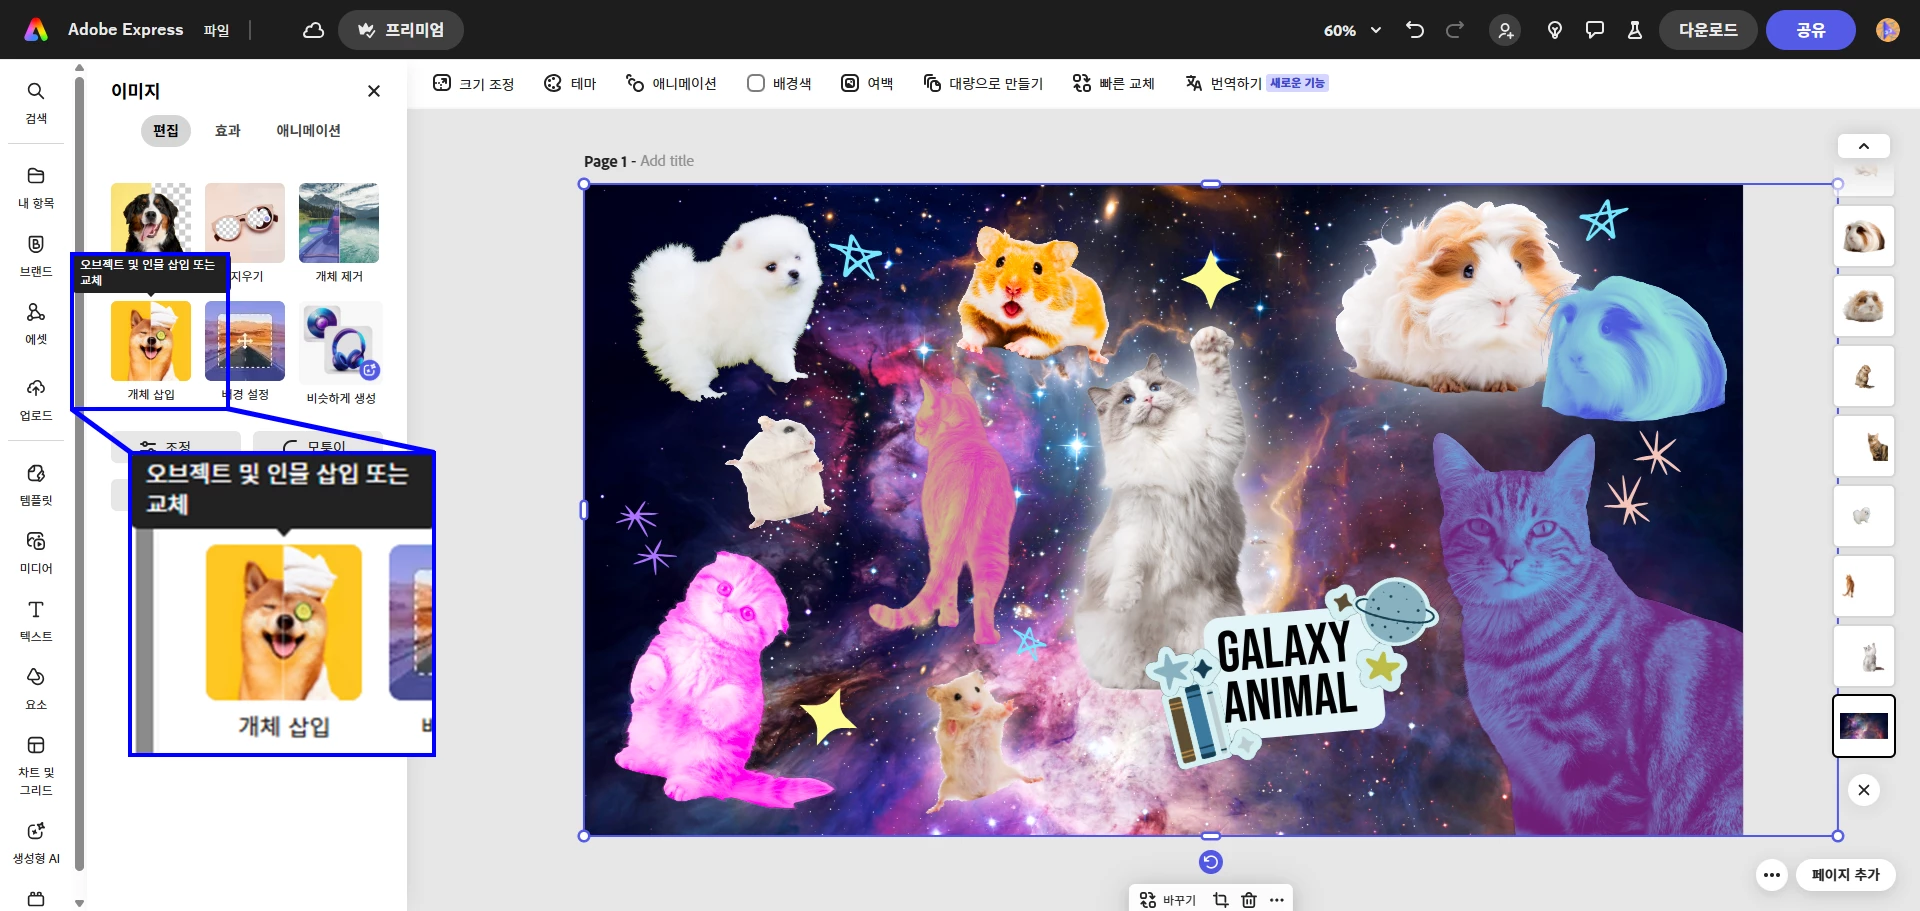Open the user profile avatar
The height and width of the screenshot is (911, 1920).
[x=1888, y=30]
